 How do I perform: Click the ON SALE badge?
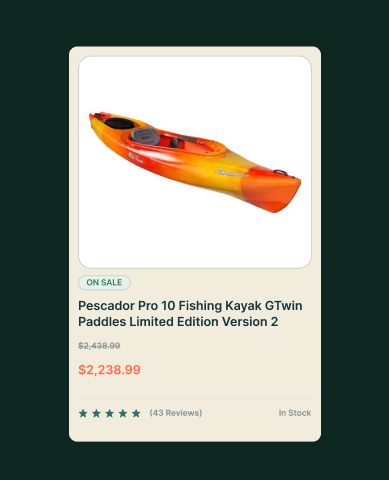pyautogui.click(x=104, y=283)
